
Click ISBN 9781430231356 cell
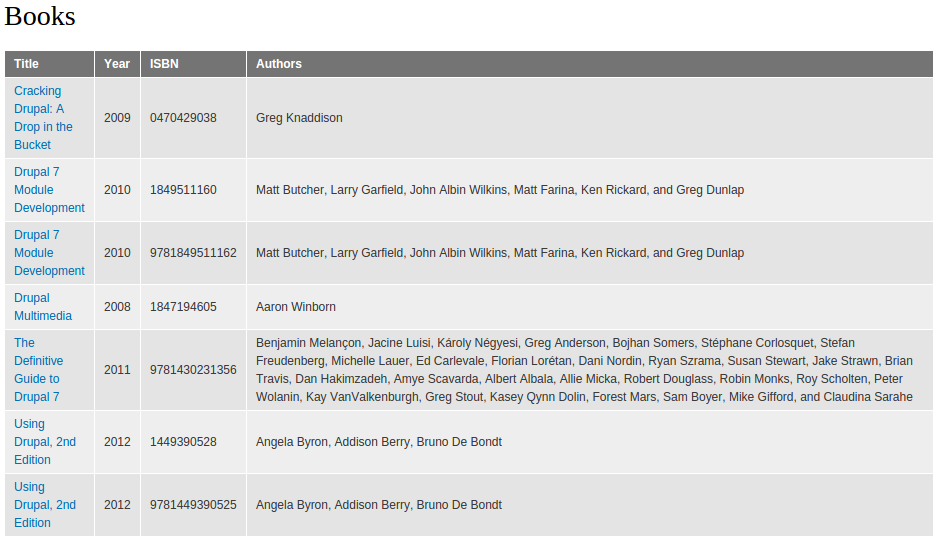click(x=193, y=370)
